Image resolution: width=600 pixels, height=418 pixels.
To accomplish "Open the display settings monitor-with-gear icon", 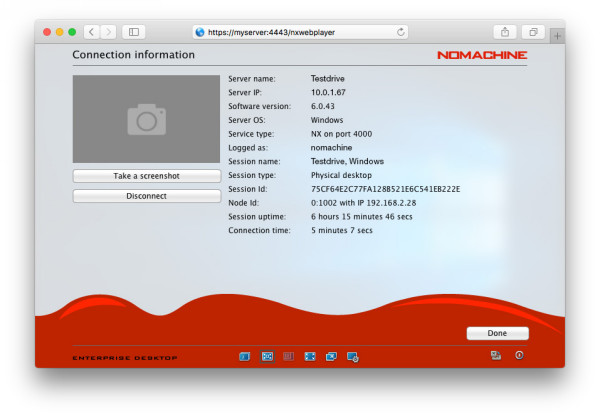I will (x=352, y=357).
